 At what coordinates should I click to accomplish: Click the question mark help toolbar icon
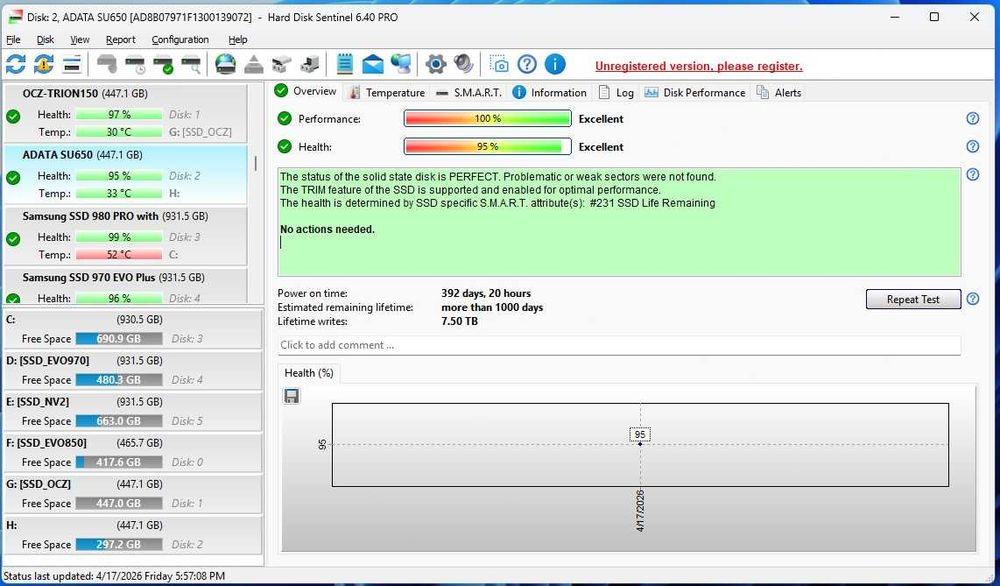tap(527, 64)
